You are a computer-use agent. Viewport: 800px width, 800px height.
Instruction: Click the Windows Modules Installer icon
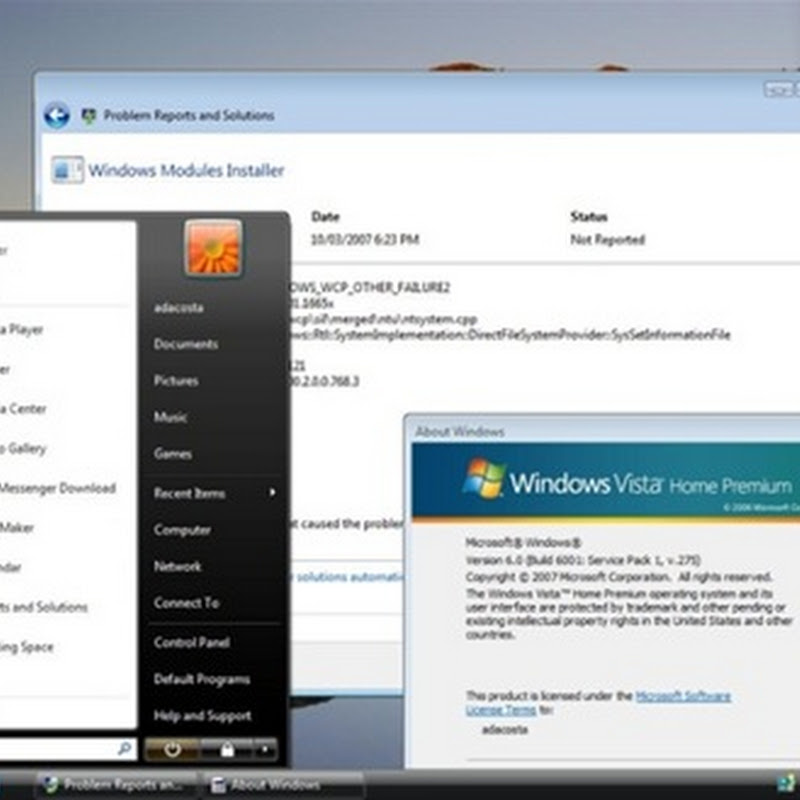click(67, 170)
